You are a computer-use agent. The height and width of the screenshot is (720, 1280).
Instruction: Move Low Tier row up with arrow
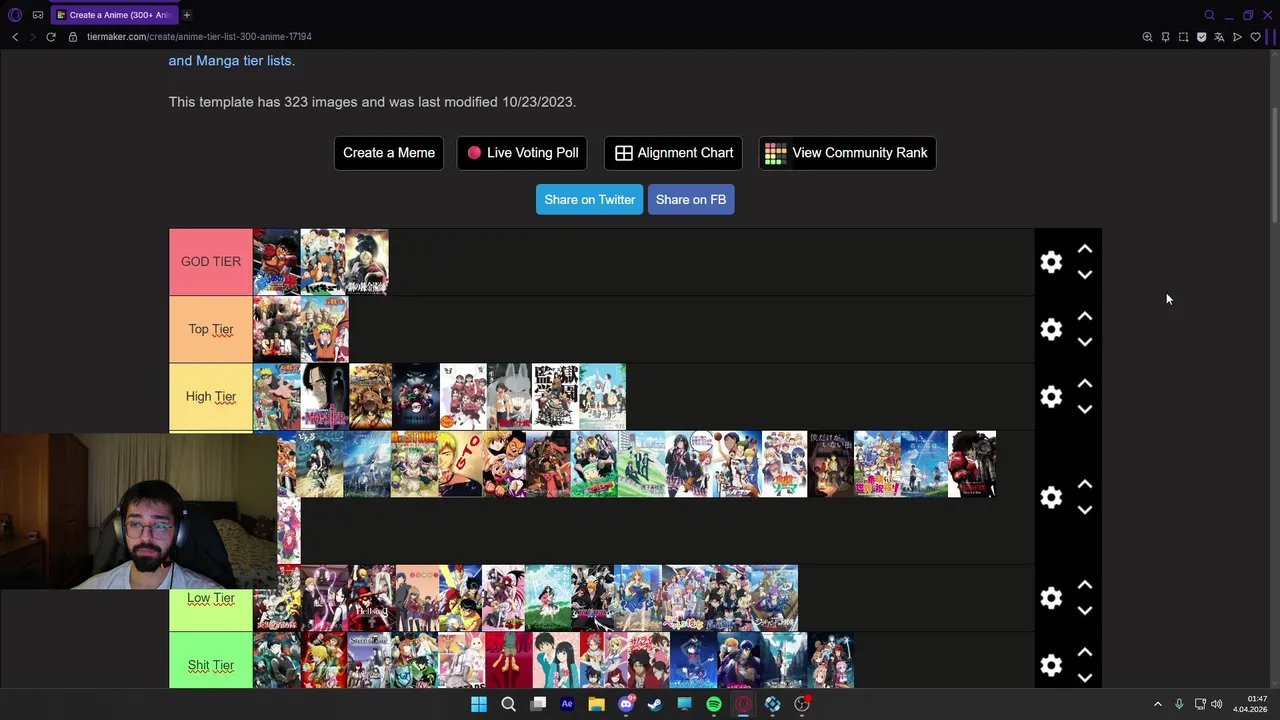click(x=1085, y=585)
